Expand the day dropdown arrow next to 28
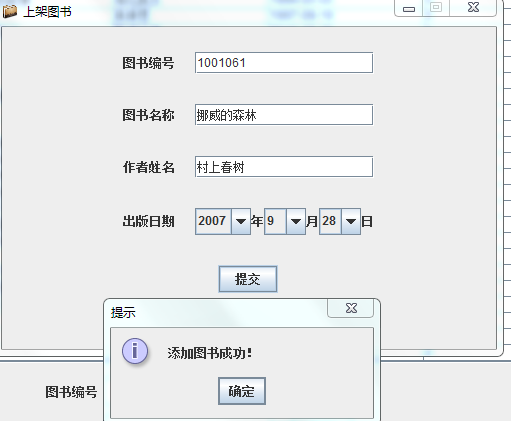Viewport: 511px width, 421px height. [351, 221]
